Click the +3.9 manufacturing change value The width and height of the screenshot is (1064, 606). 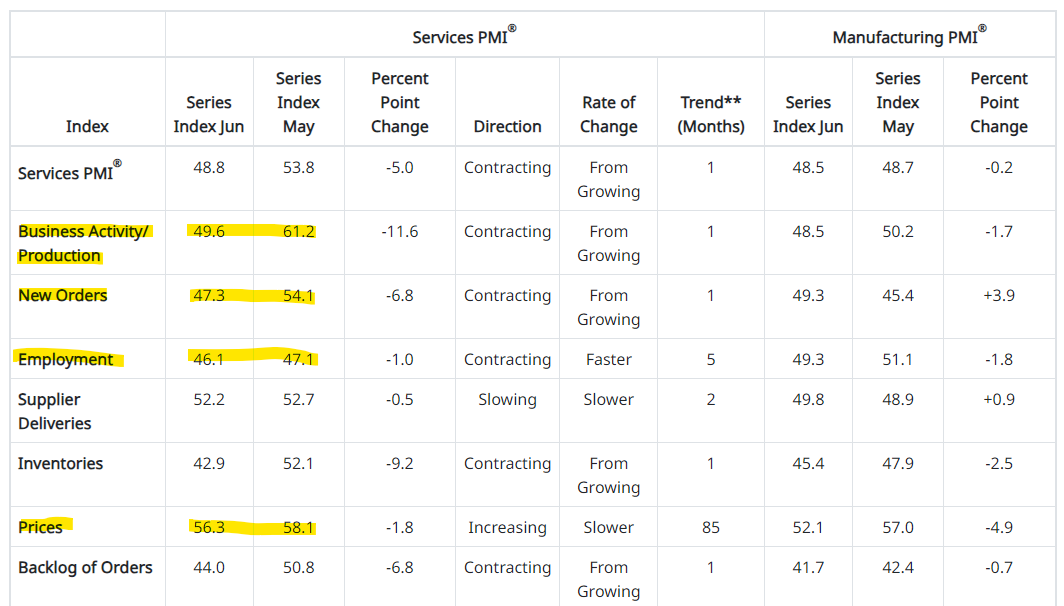pos(998,295)
